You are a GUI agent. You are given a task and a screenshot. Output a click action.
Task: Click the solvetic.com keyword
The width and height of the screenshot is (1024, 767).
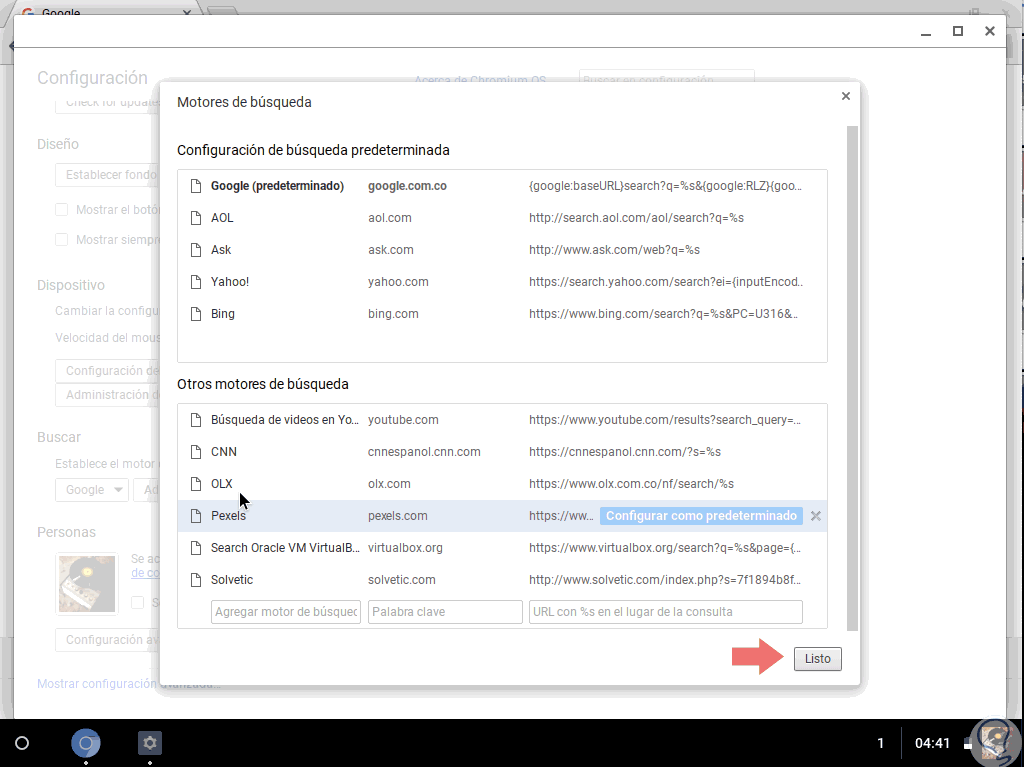tap(402, 580)
